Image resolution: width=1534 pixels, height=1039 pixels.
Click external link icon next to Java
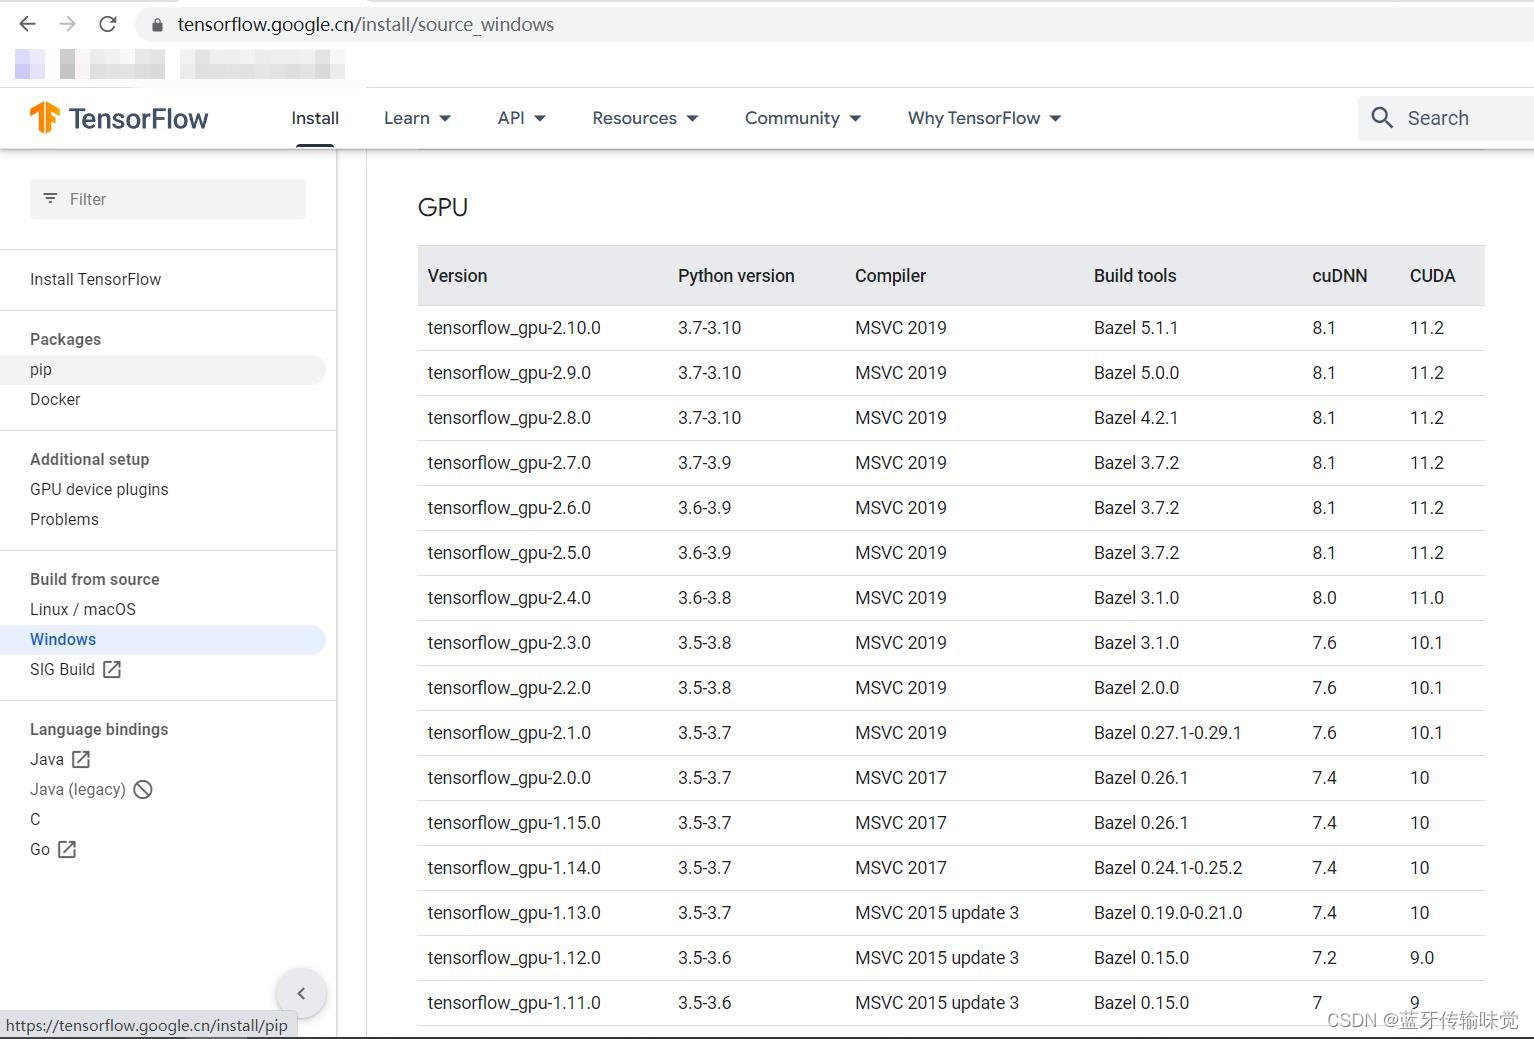tap(81, 759)
